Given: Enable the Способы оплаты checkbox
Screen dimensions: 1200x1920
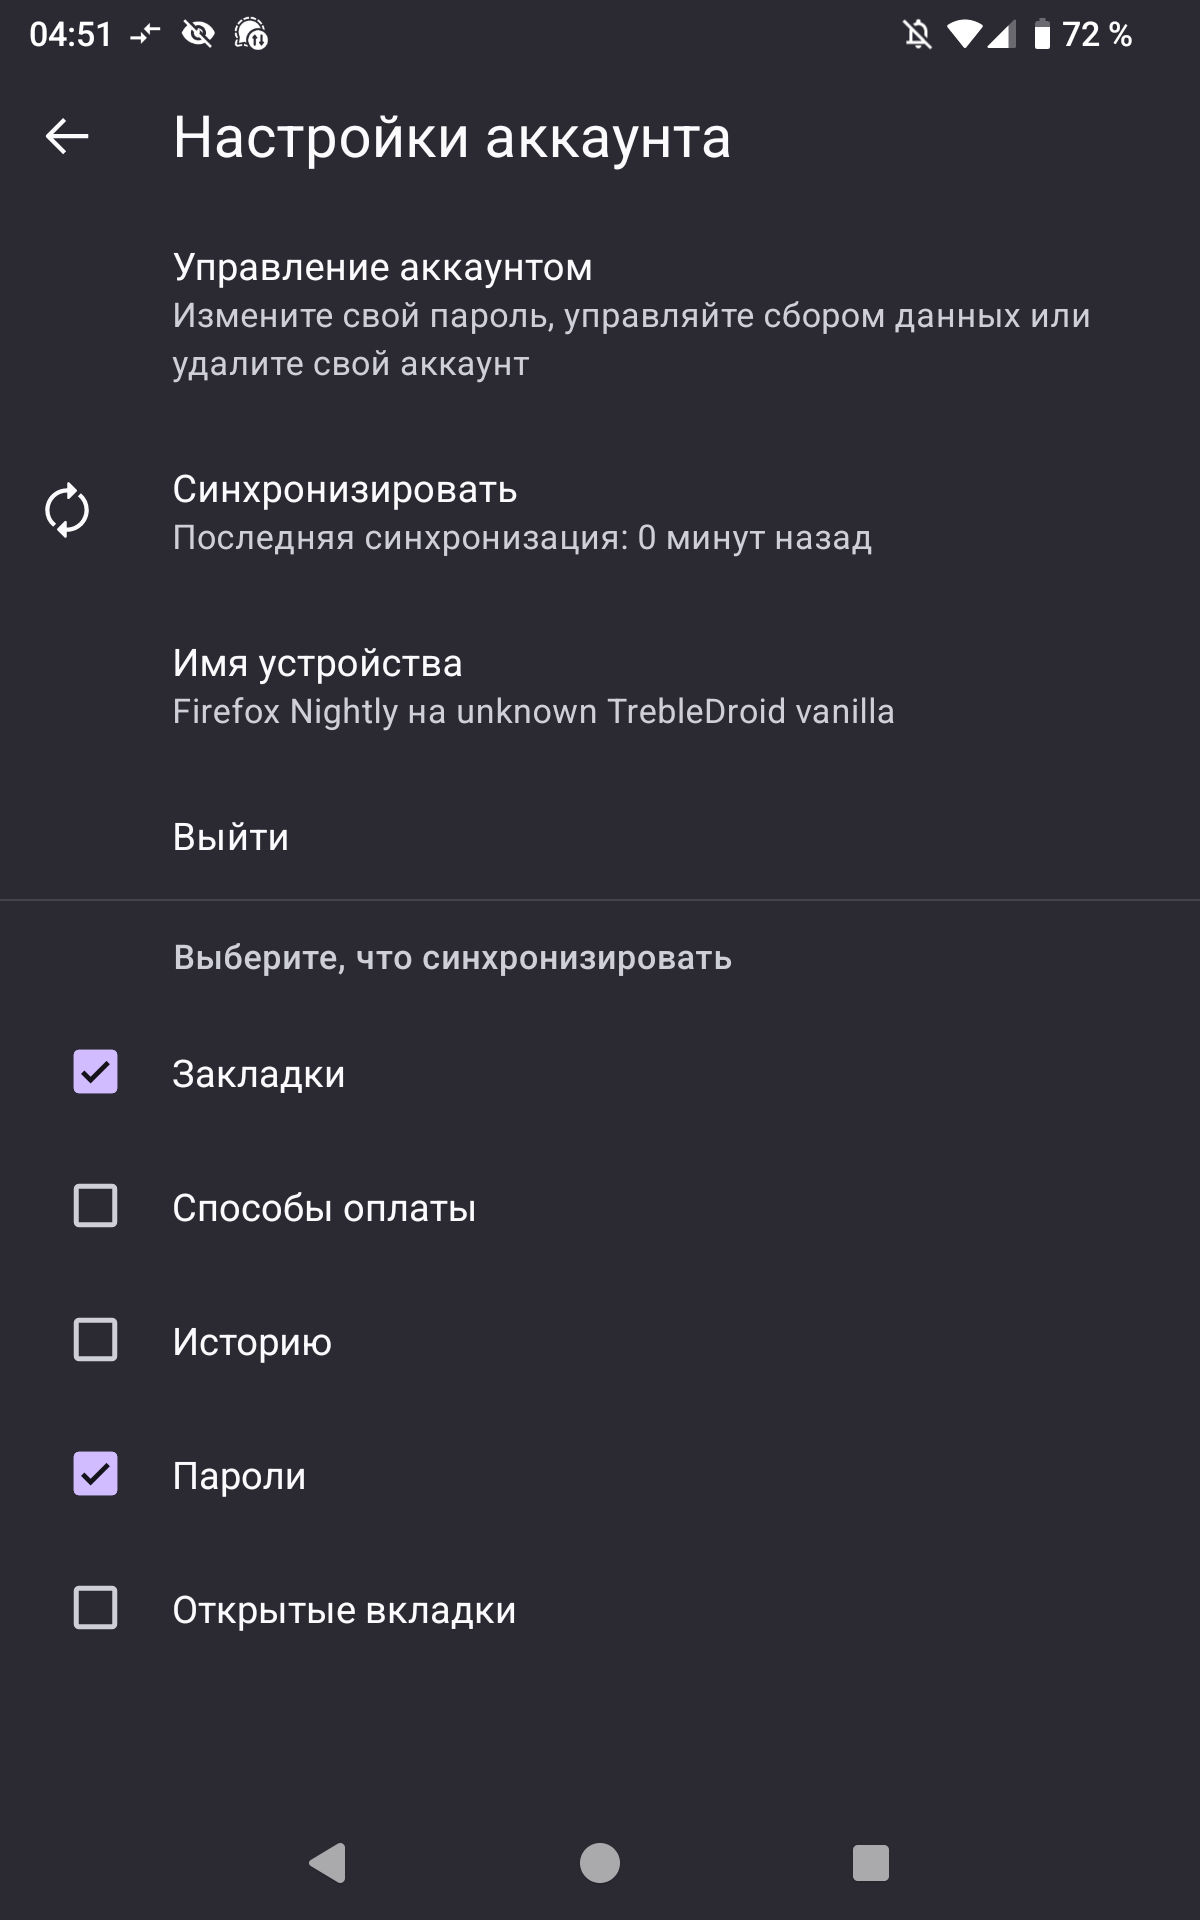Looking at the screenshot, I should click(95, 1206).
